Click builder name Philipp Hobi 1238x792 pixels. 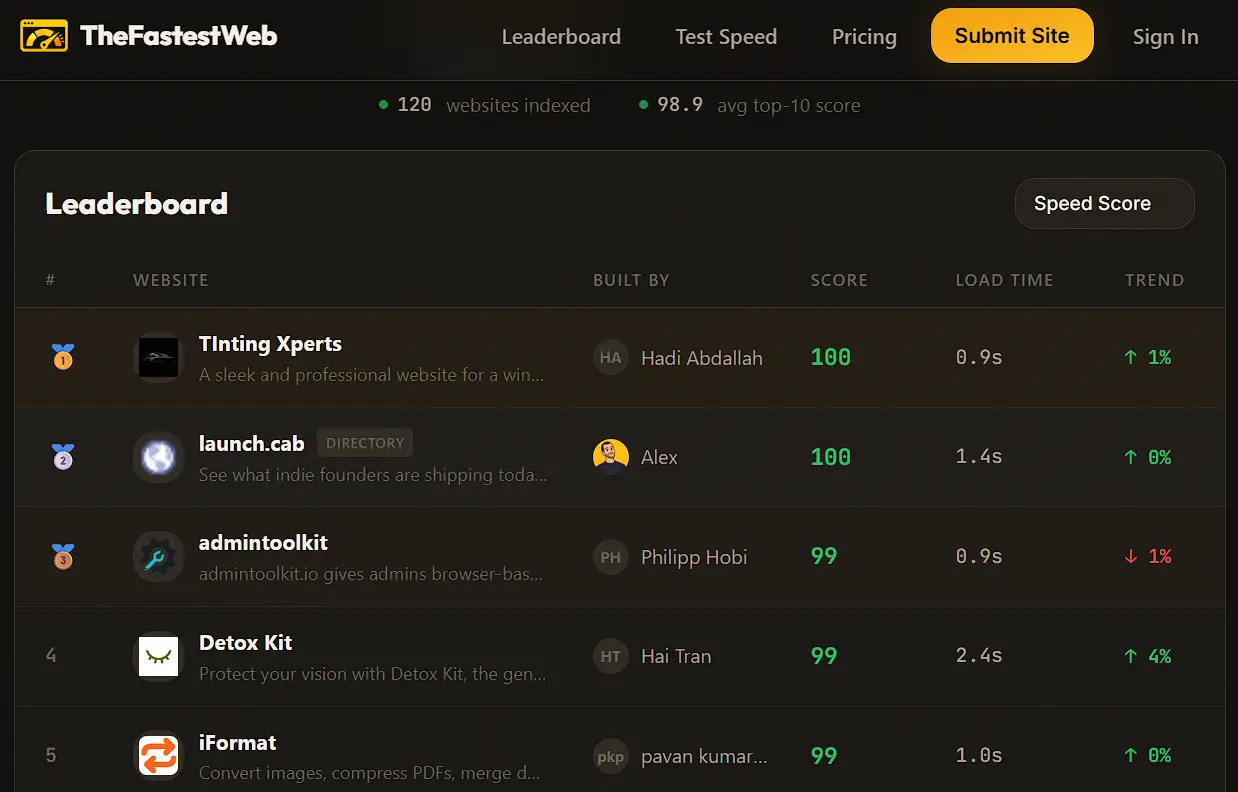[694, 558]
